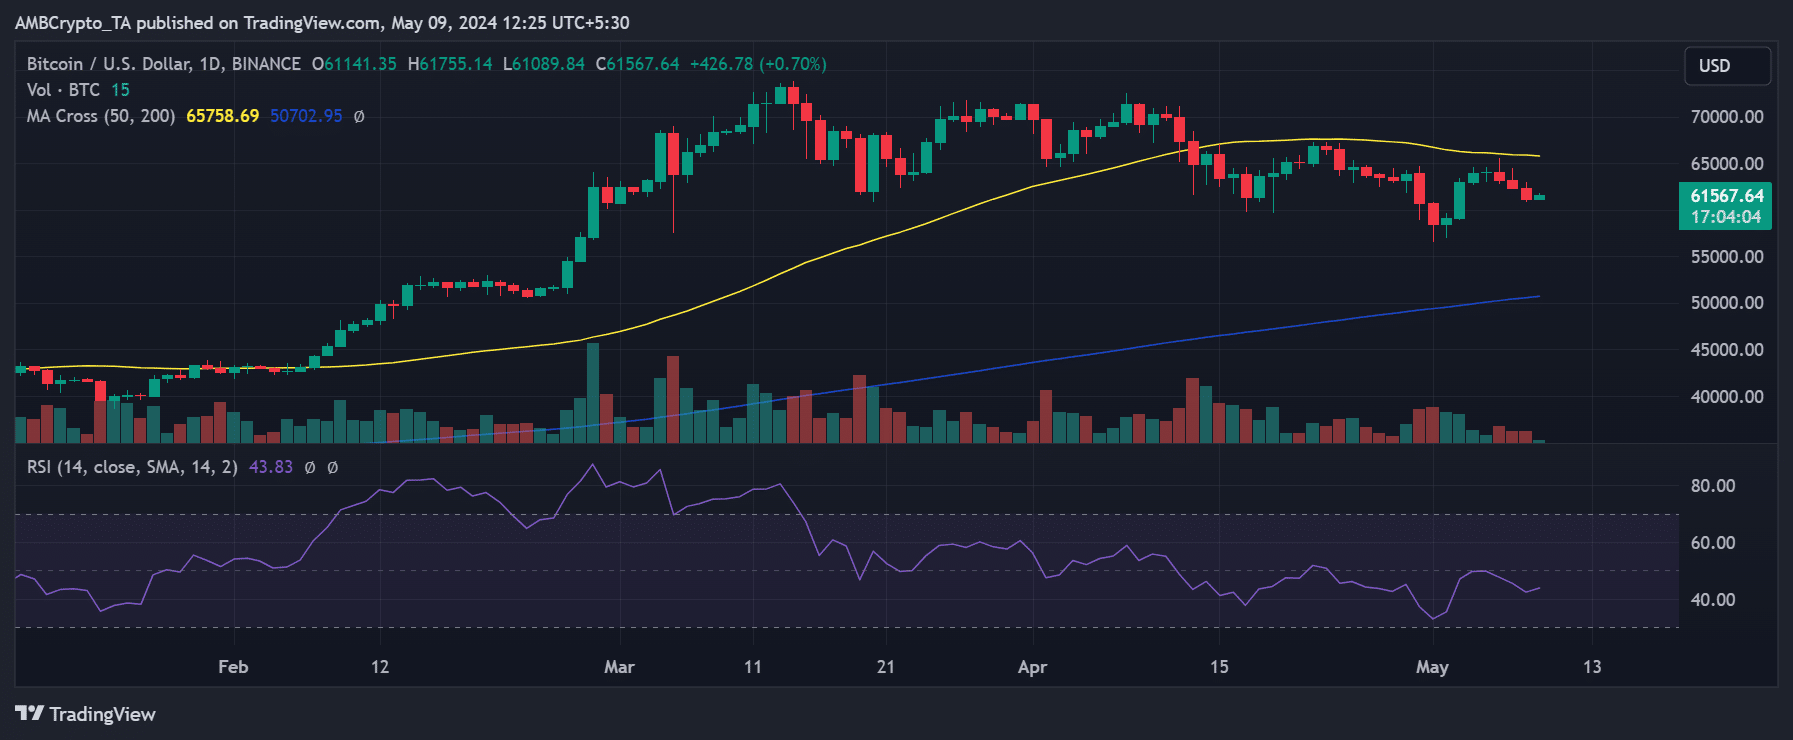Click the Apr date on time axis
1793x740 pixels.
tap(1032, 667)
